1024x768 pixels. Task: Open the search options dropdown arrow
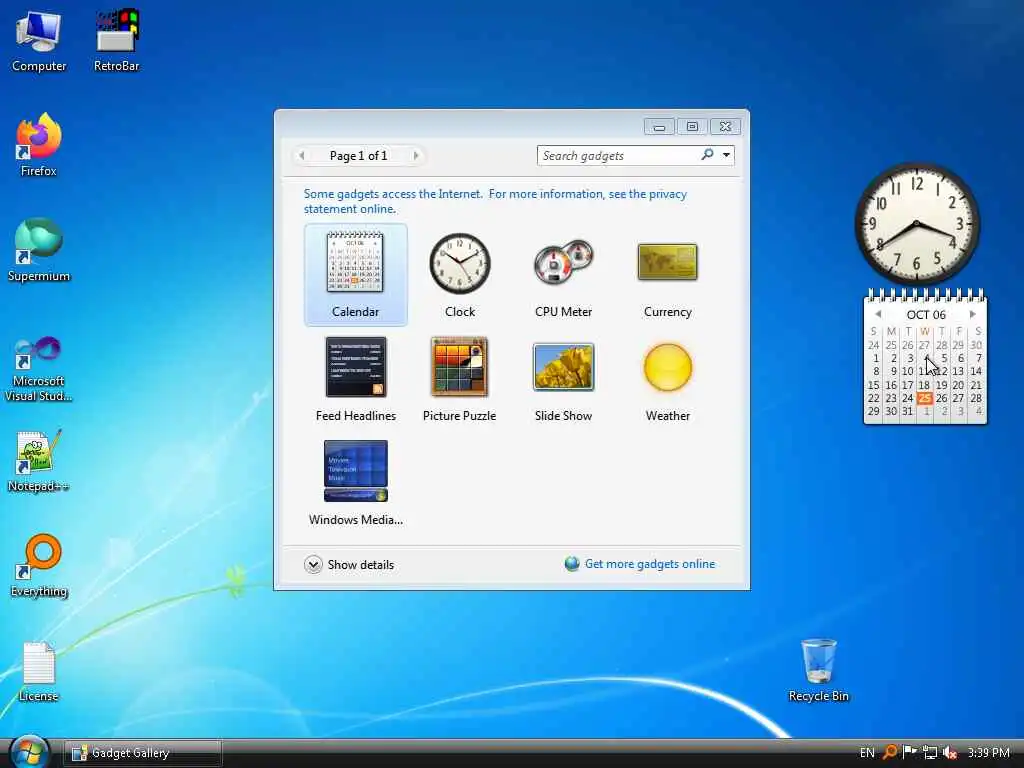[x=726, y=155]
